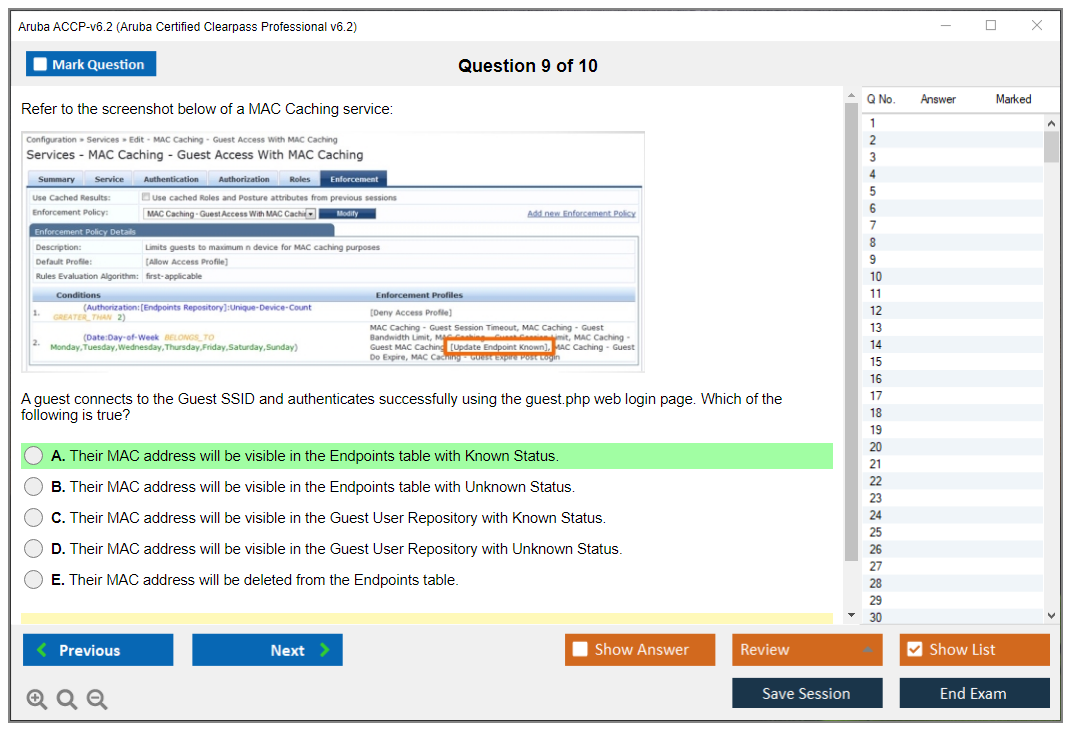
Task: Go to the Next question
Action: click(x=267, y=650)
